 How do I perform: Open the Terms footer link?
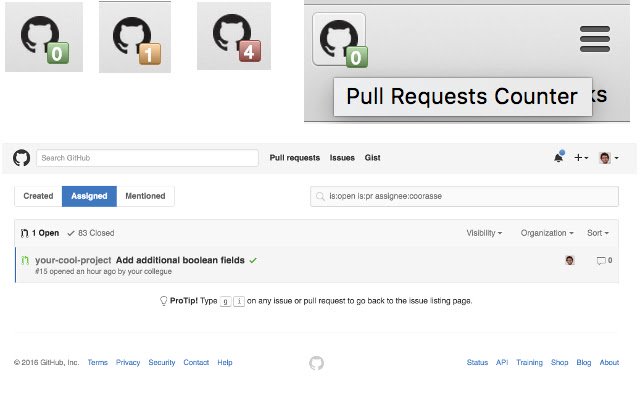click(x=98, y=362)
